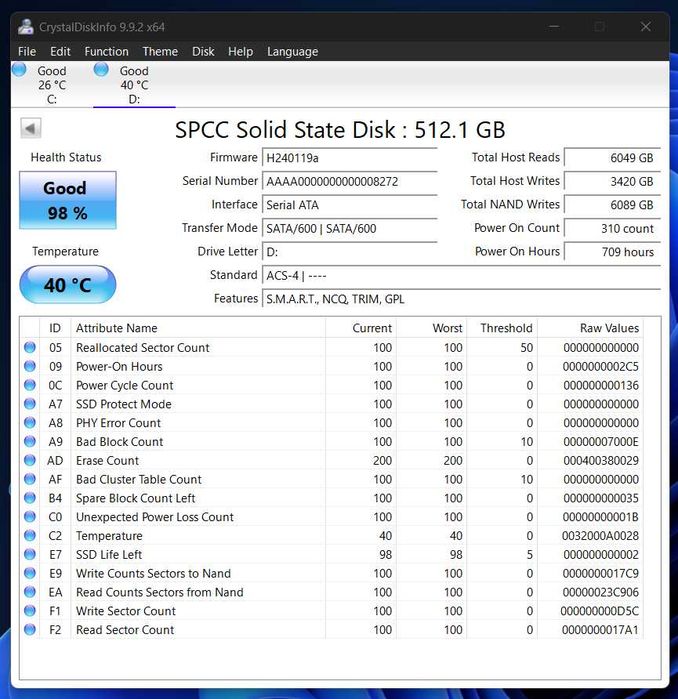Click the status orb for PHY Error Count

tap(30, 422)
